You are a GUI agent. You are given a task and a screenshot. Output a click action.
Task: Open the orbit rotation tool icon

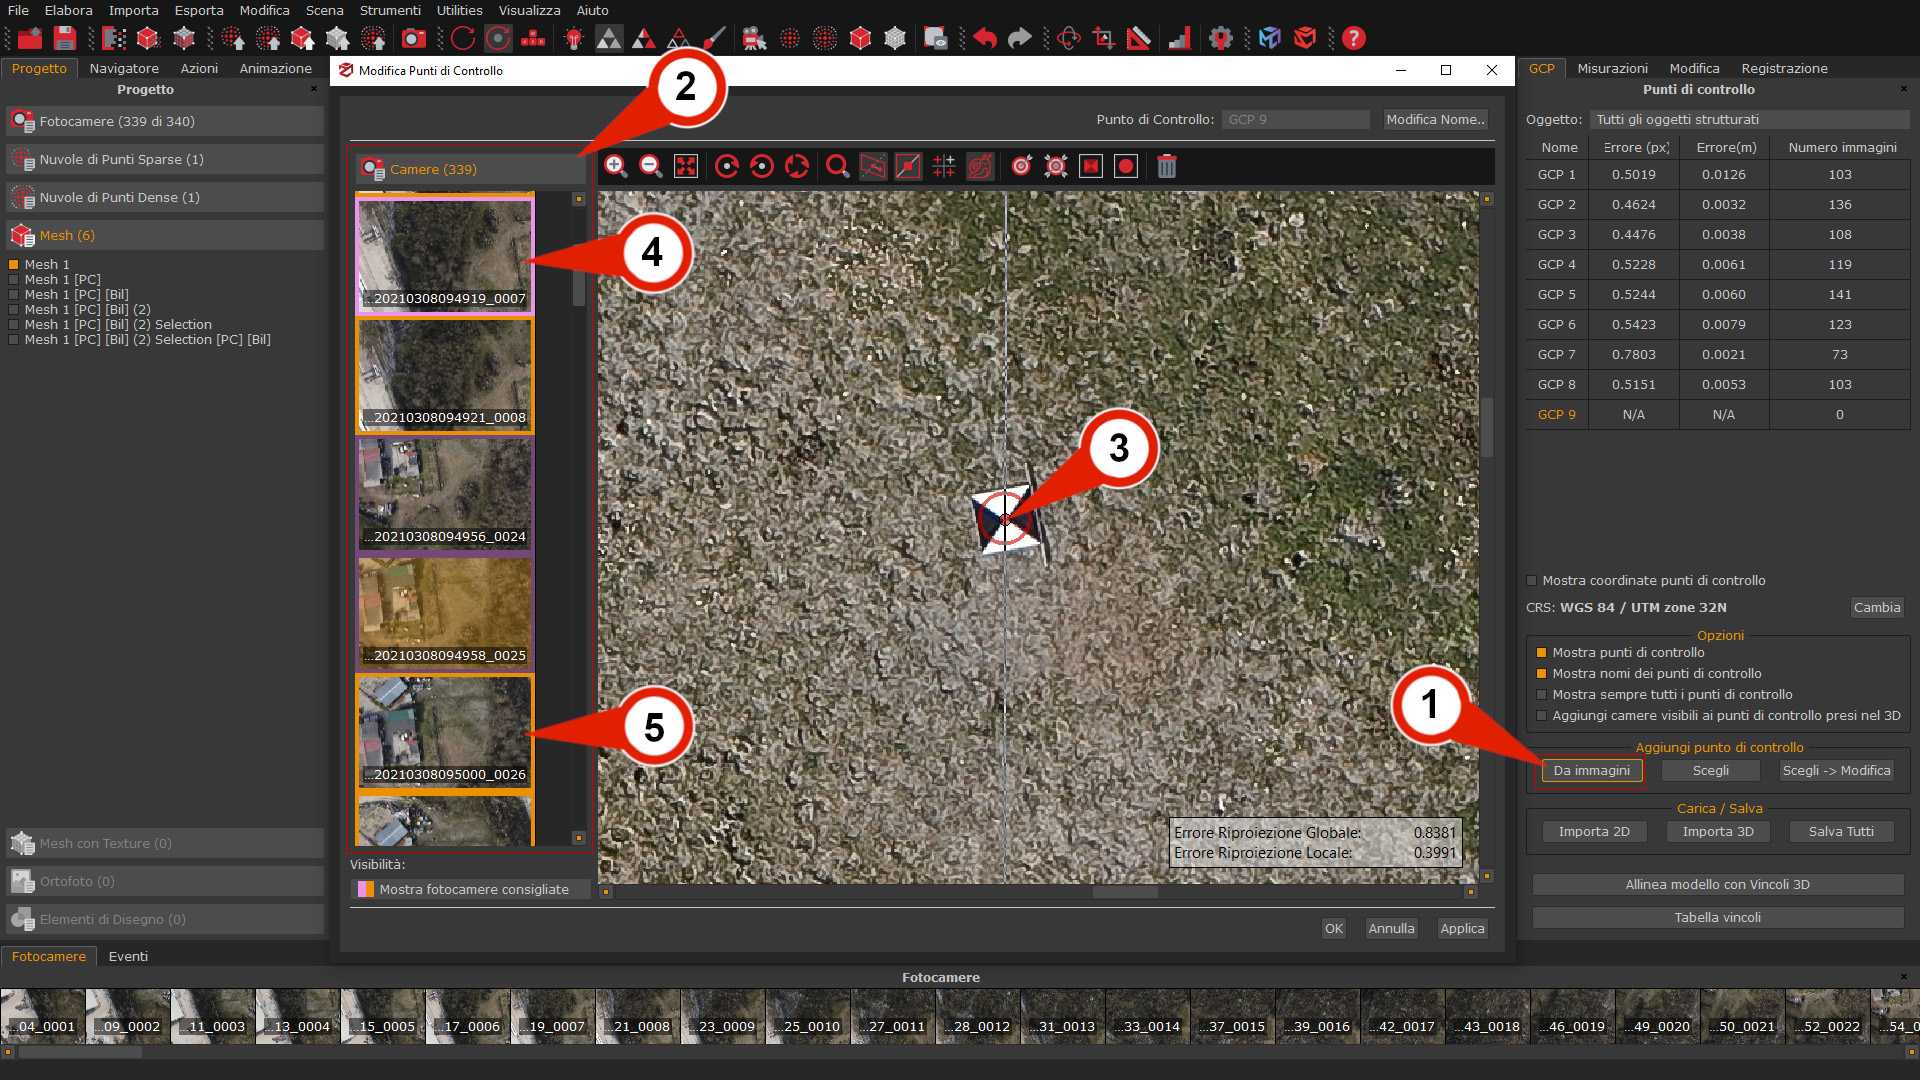click(x=1069, y=38)
